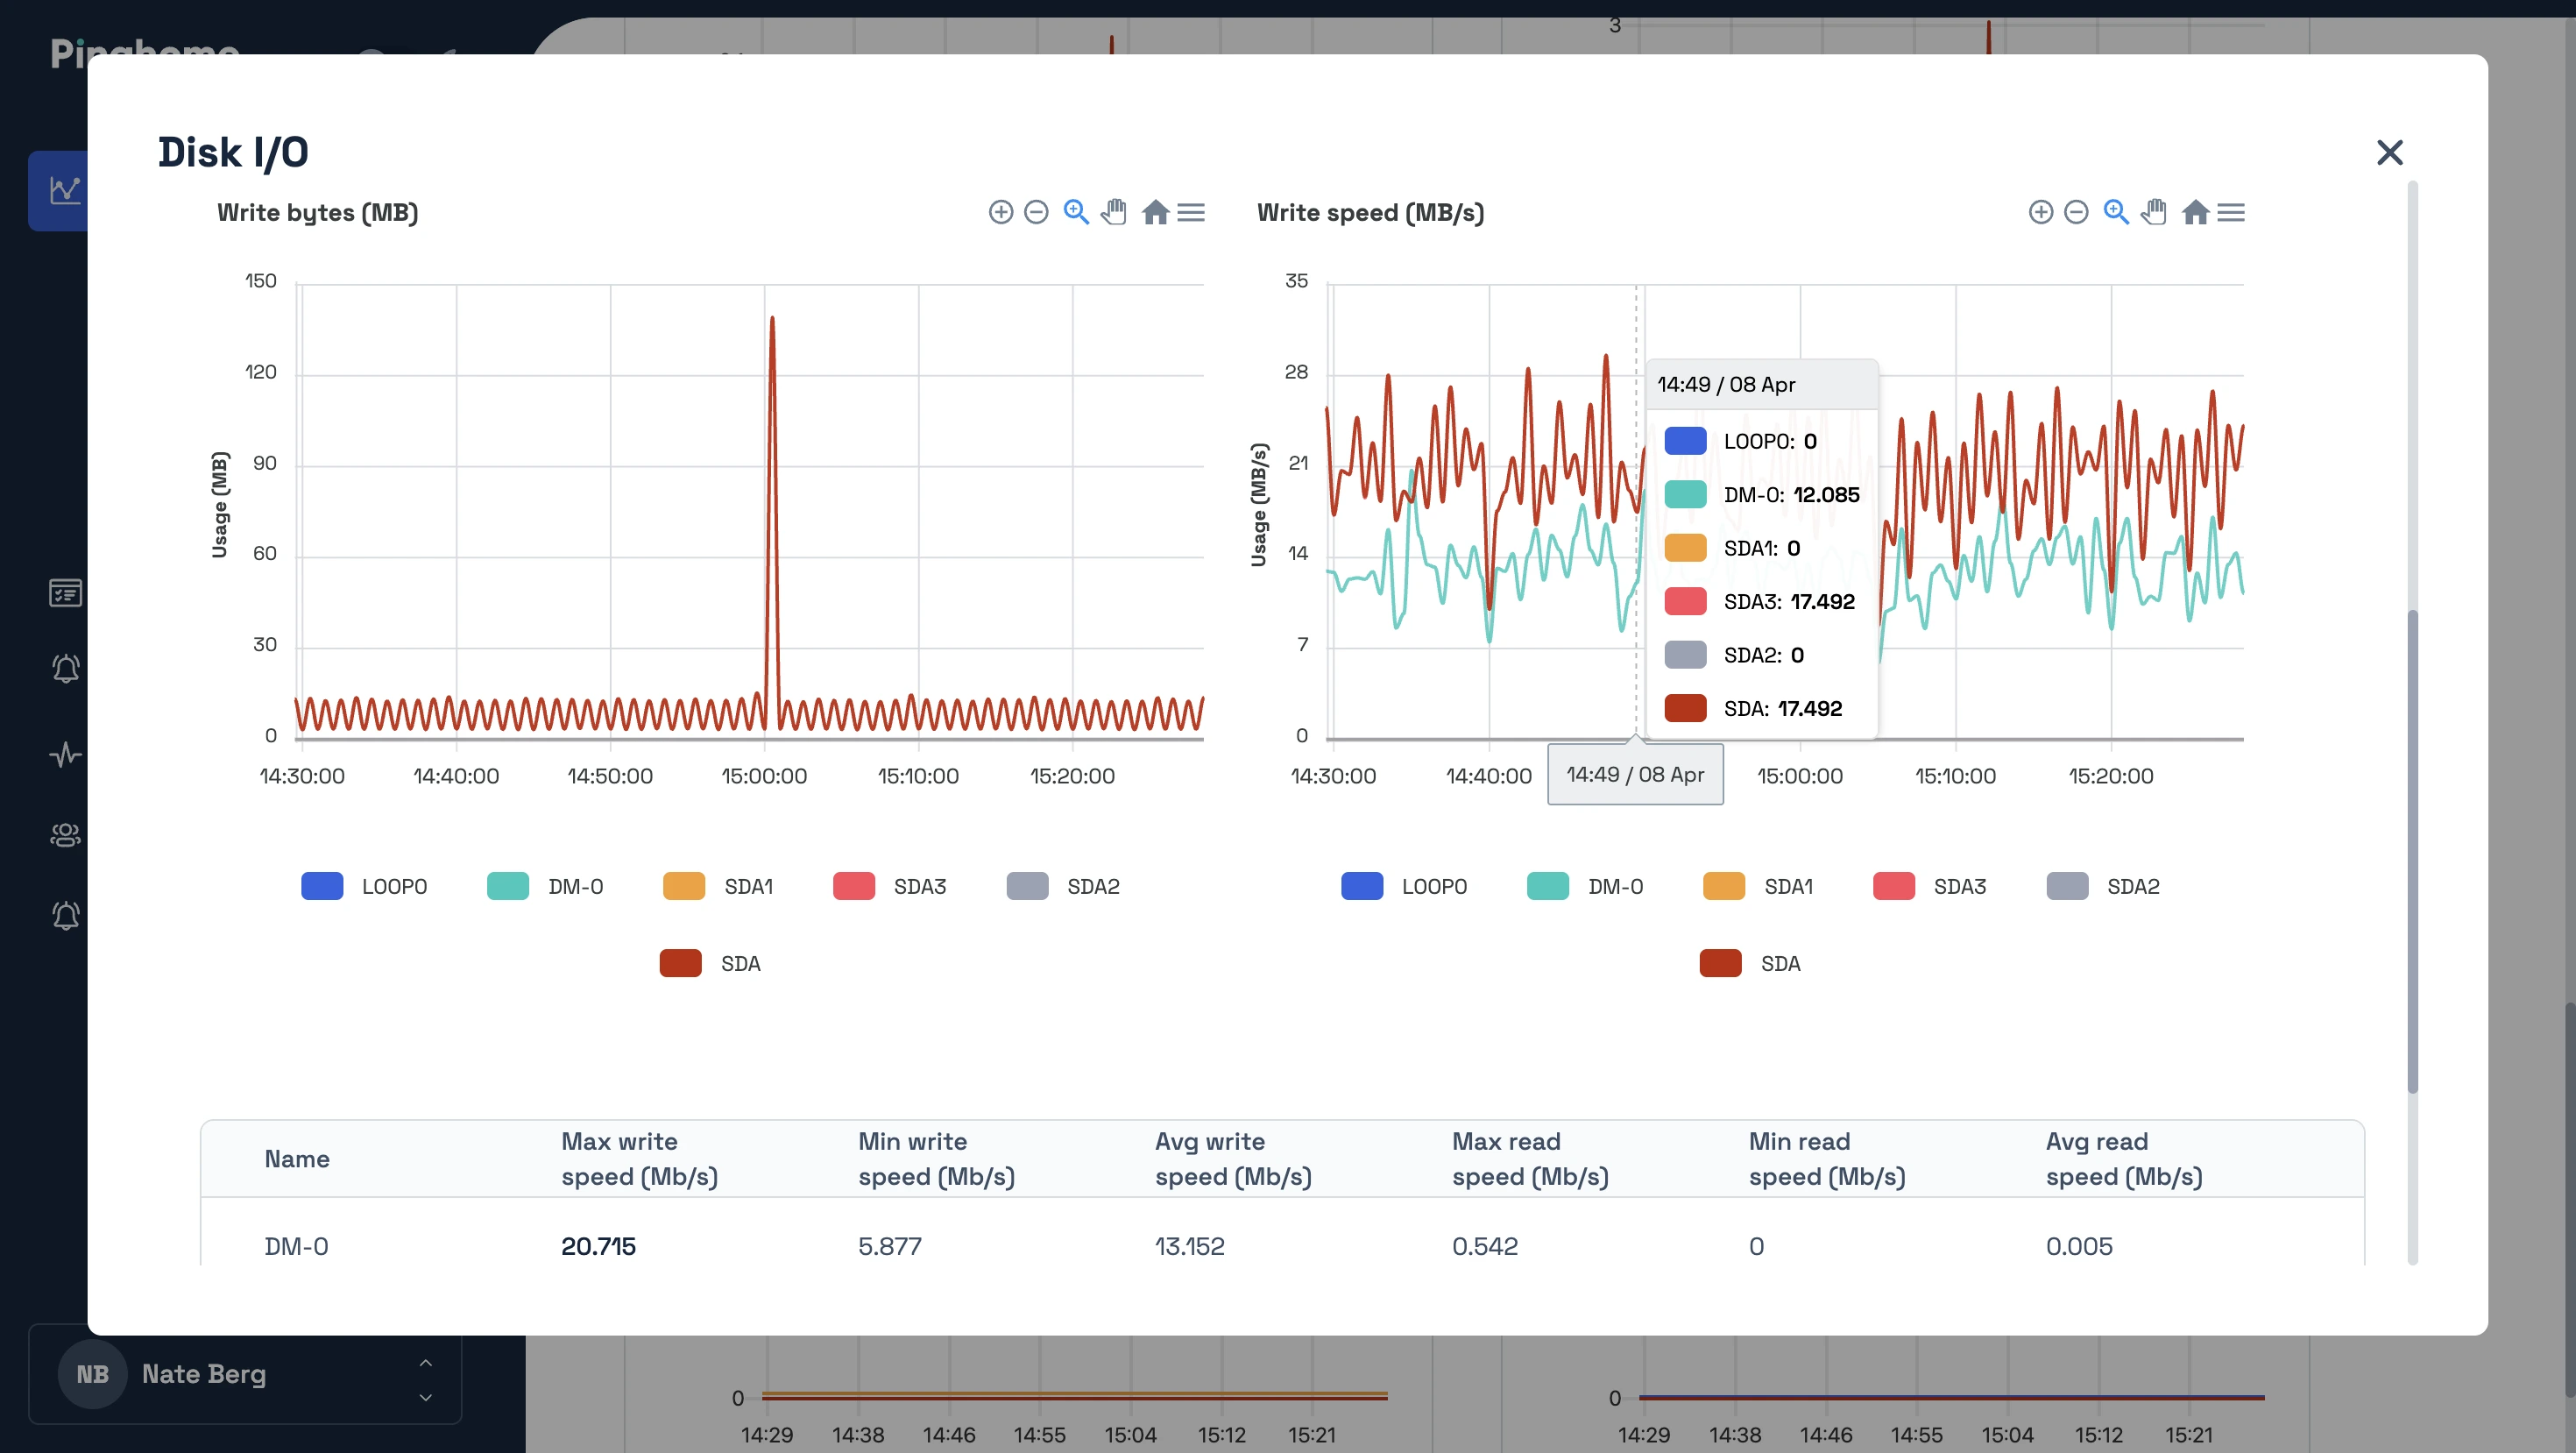Screen dimensions: 2576x1453
Task: Expand the Nate Berg profile with up chevron
Action: click(425, 1362)
